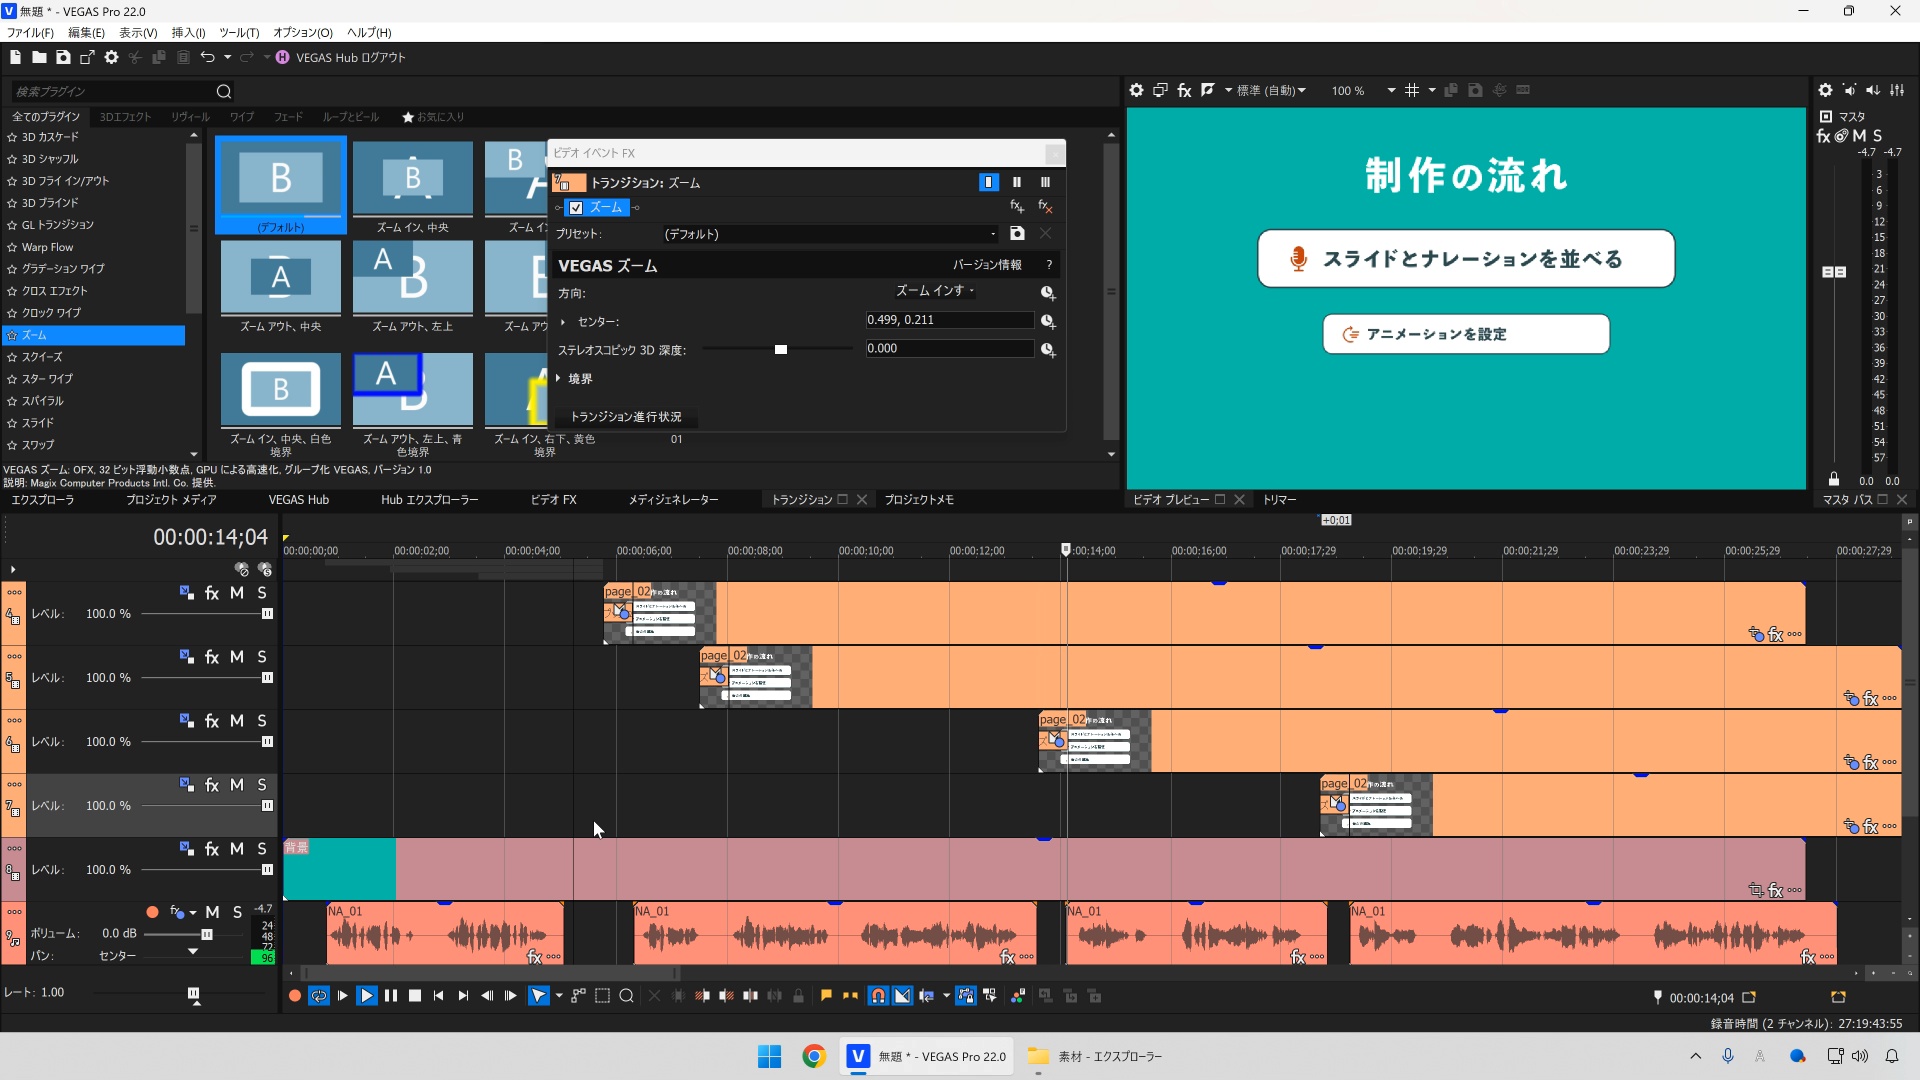
Task: Pause playback on transport bar
Action: (391, 996)
